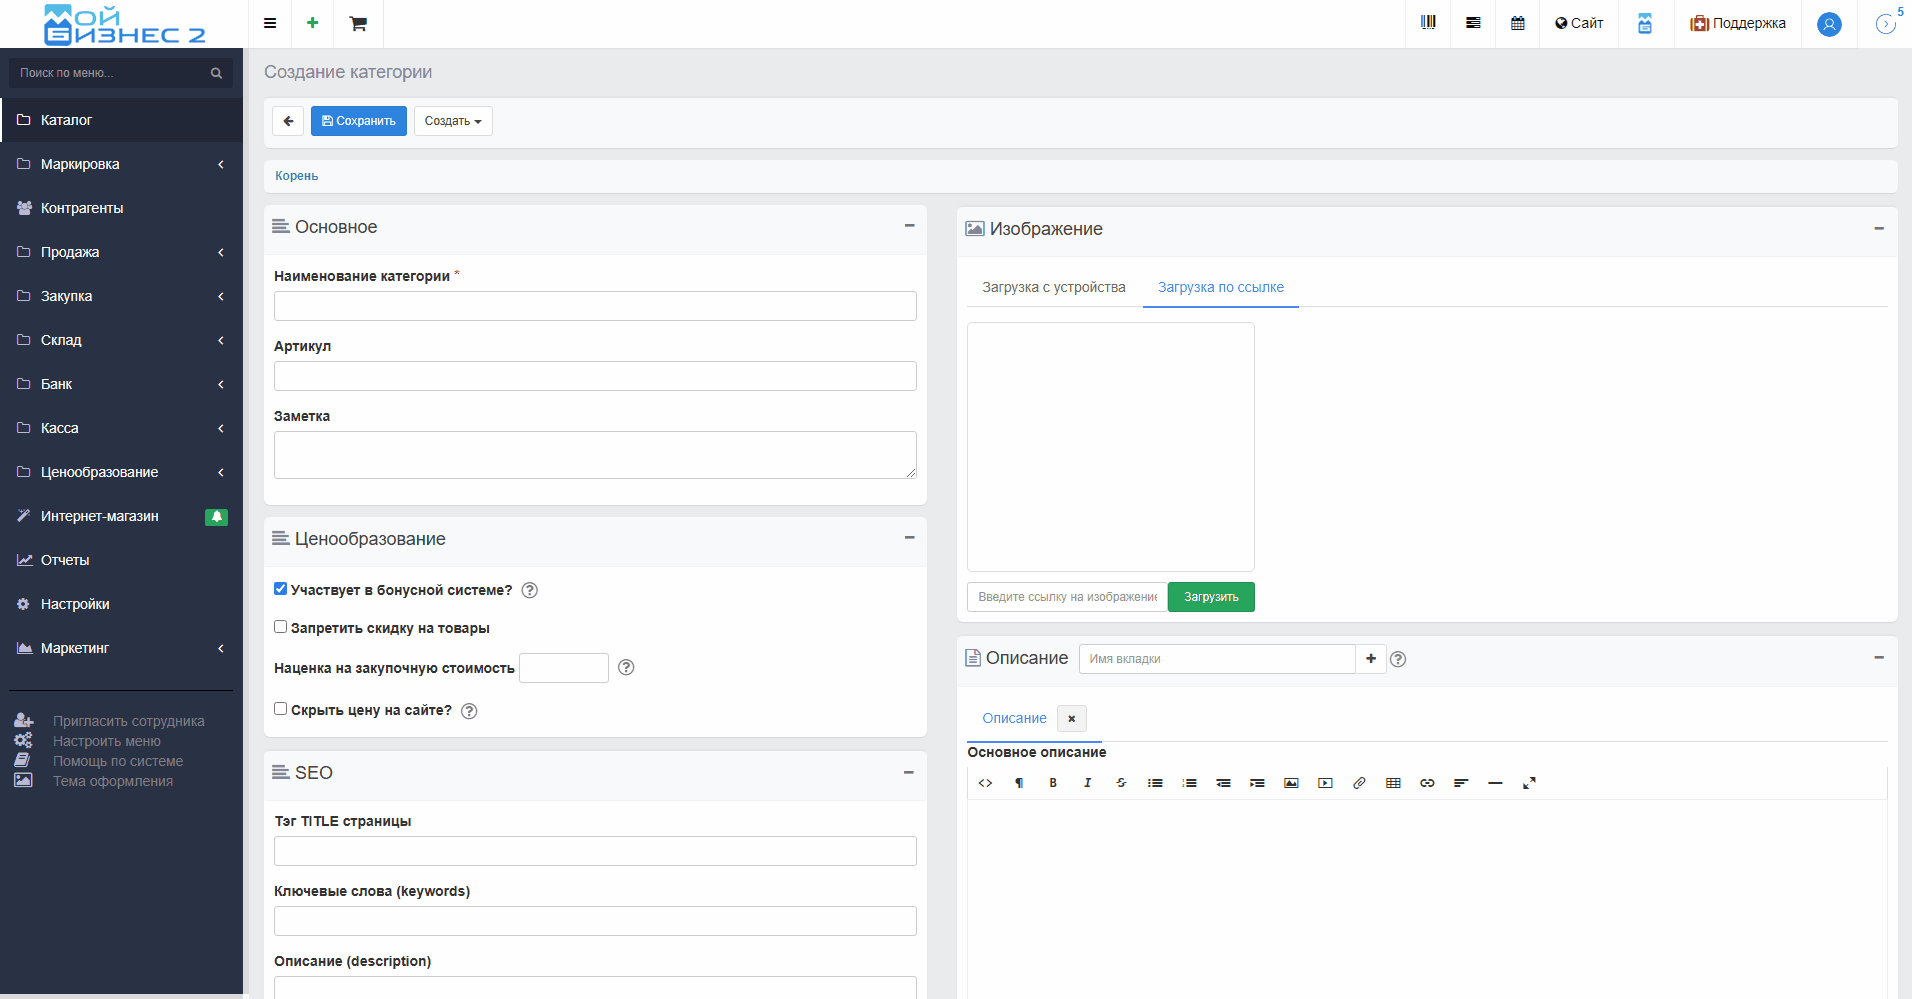Click green plus icon in top bar
The image size is (1912, 999).
[313, 23]
